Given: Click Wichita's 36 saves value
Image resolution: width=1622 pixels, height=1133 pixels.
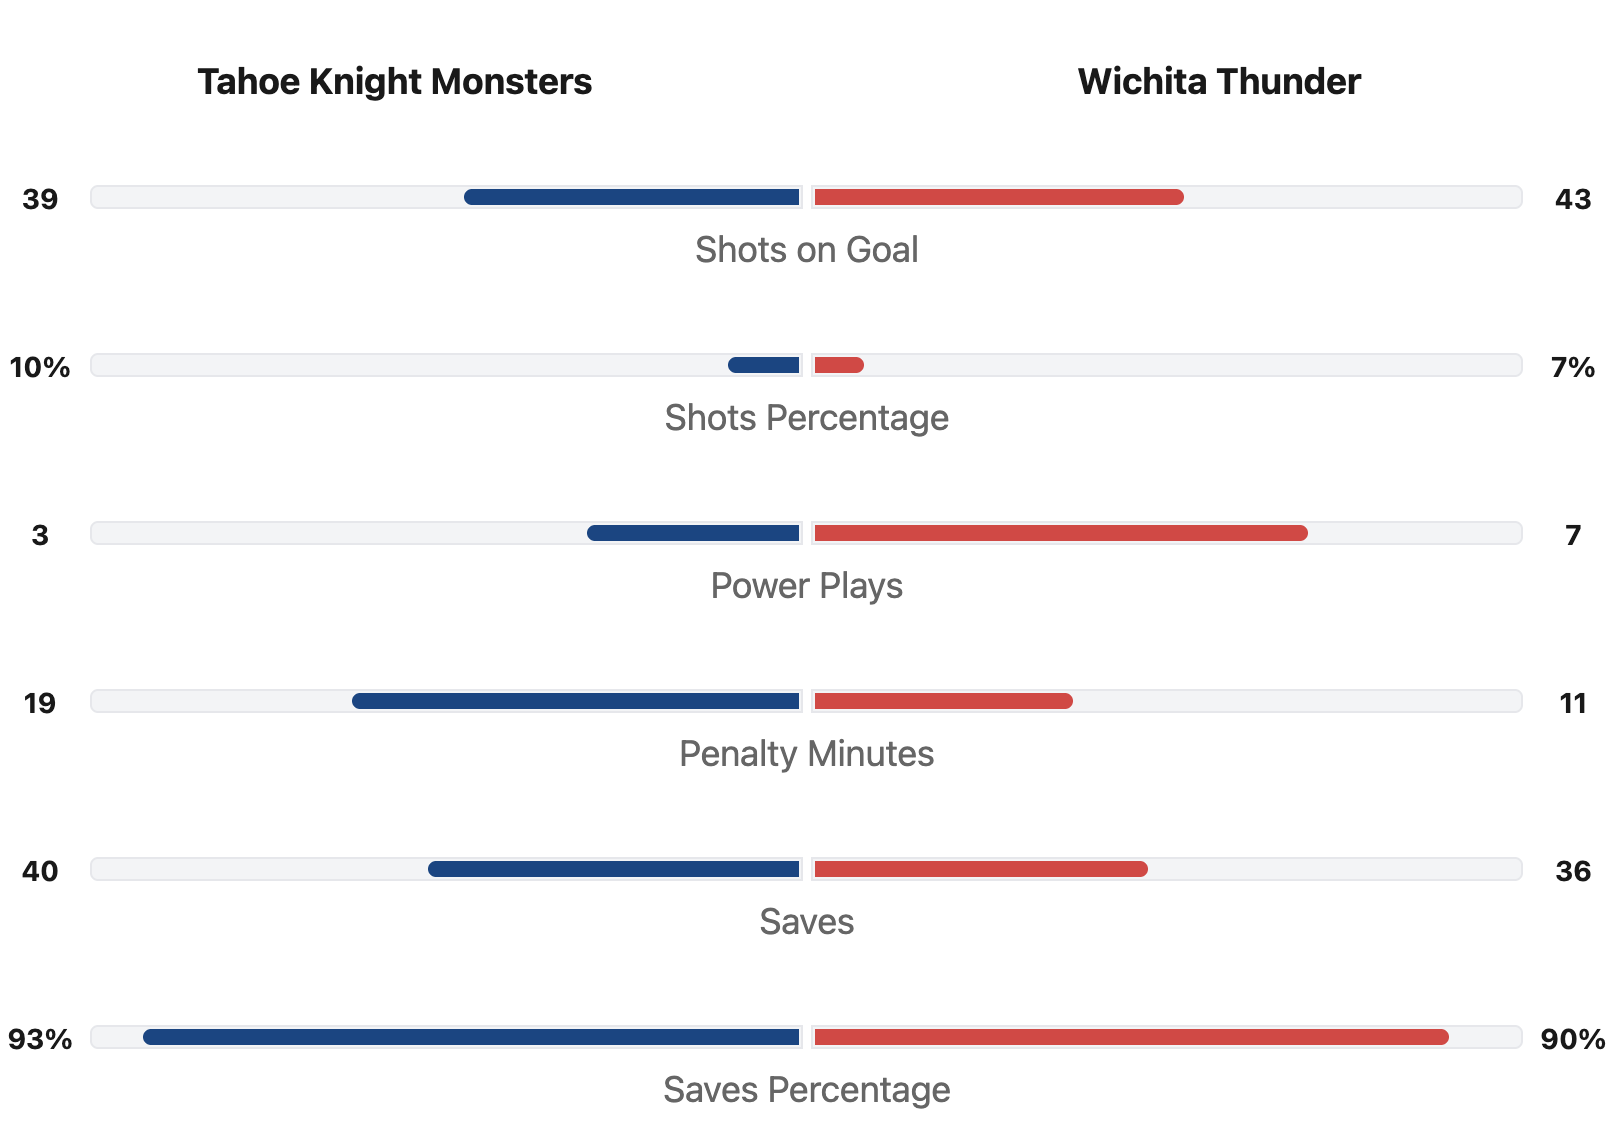Looking at the screenshot, I should pos(1573,871).
